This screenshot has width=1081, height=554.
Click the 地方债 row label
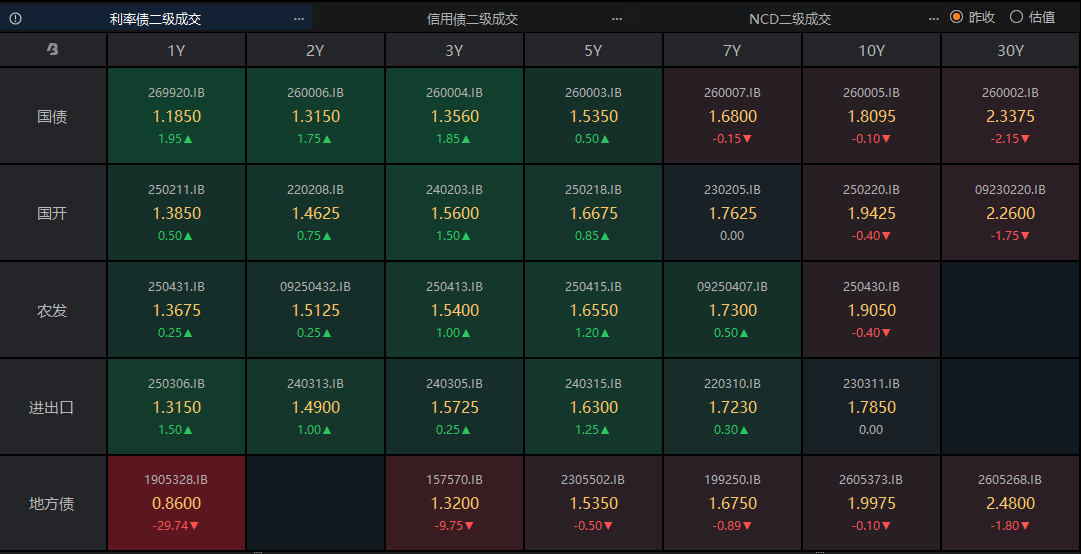[x=52, y=502]
